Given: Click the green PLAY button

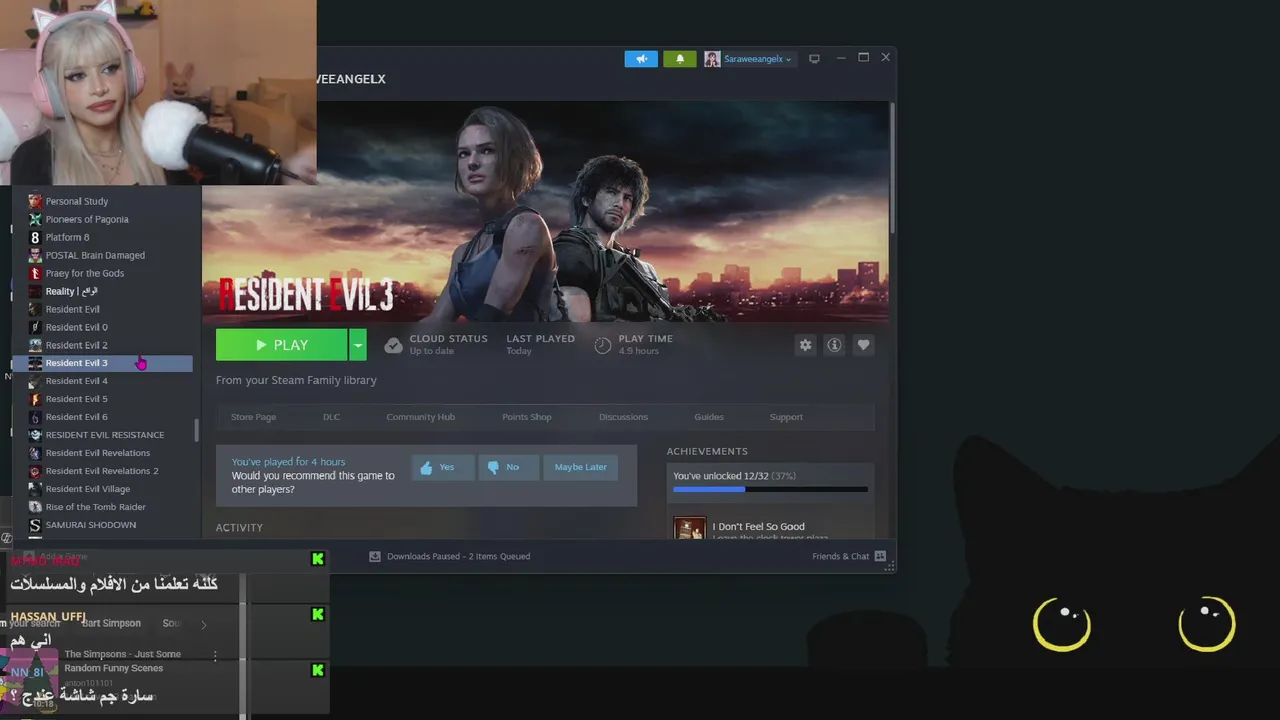Looking at the screenshot, I should (281, 345).
